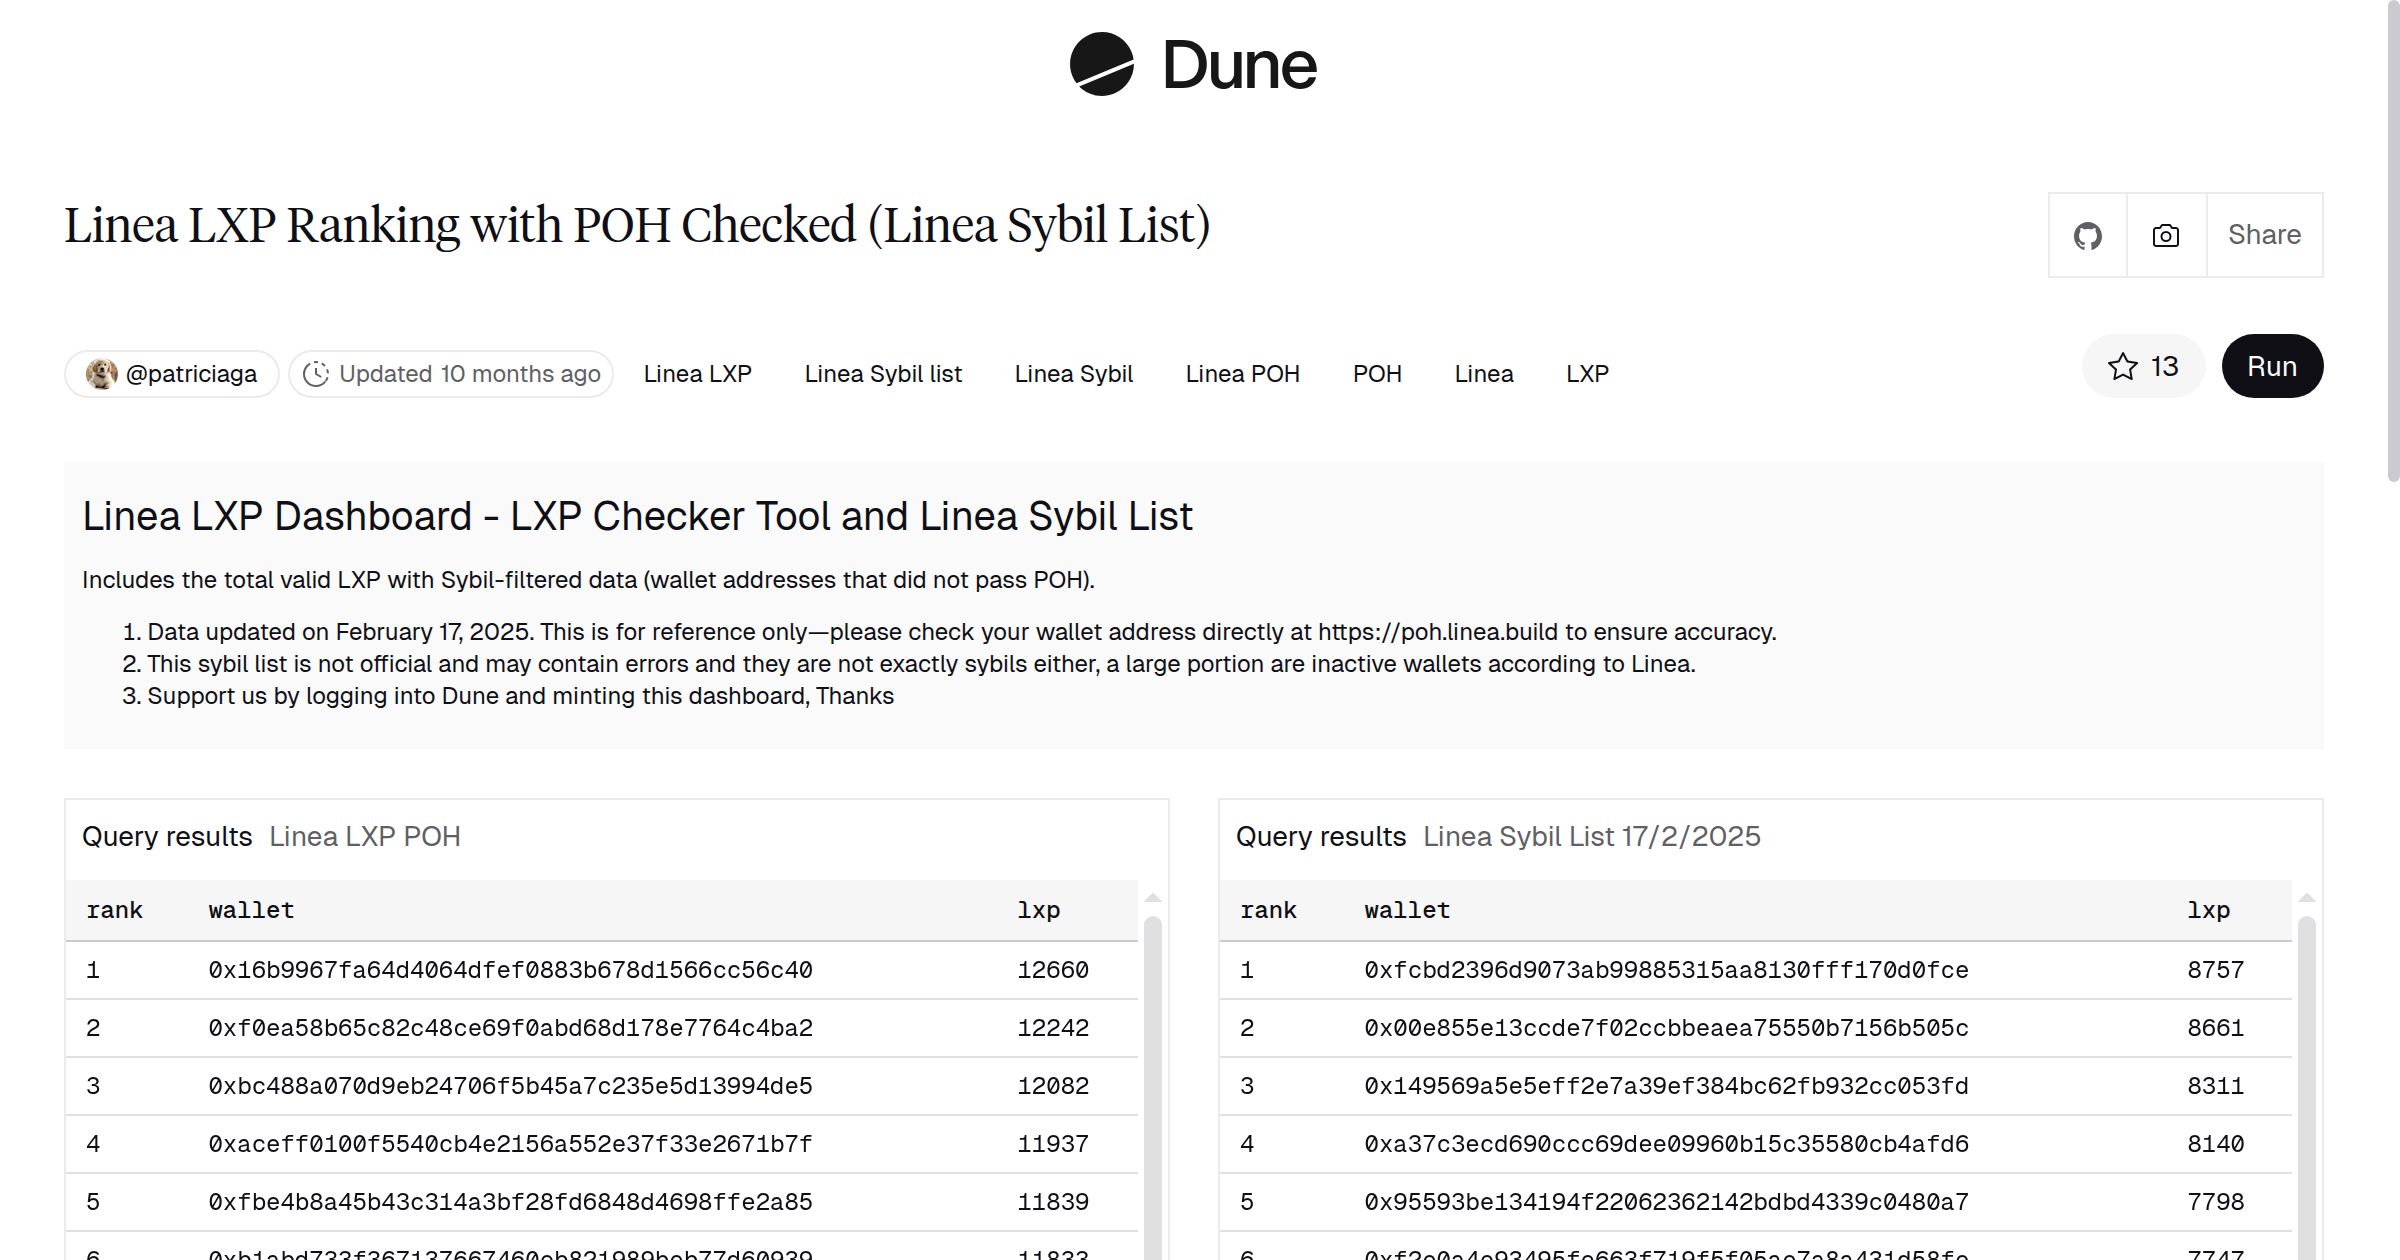2400x1260 pixels.
Task: Click the Linea Sybil List 17/2/2025 title
Action: 1592,836
